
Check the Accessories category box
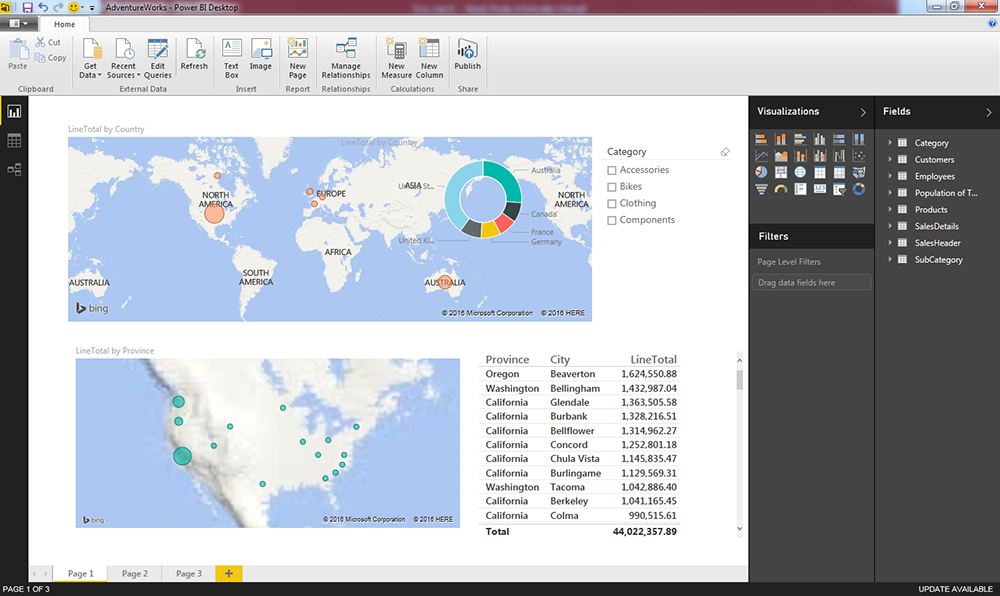tap(612, 170)
